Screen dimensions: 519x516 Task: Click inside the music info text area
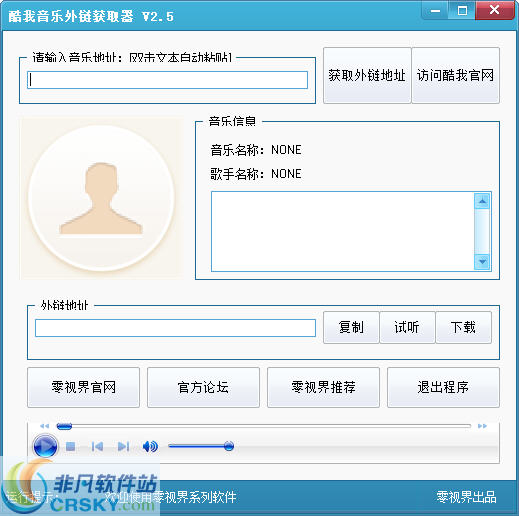343,231
